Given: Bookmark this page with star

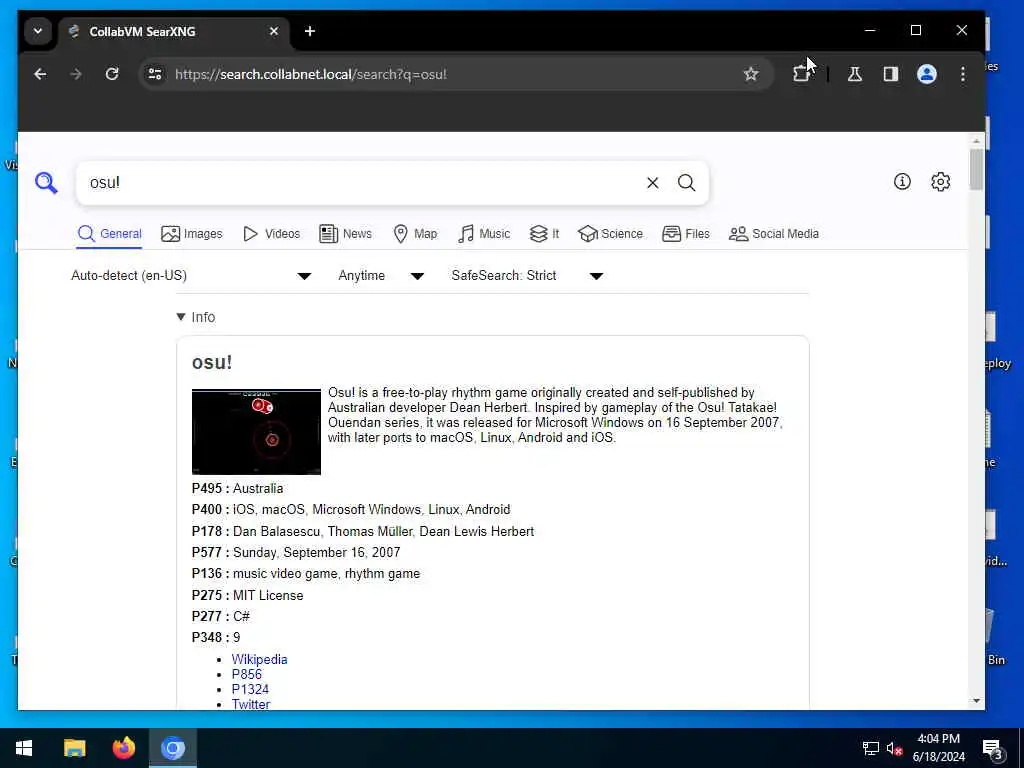Looking at the screenshot, I should click(x=751, y=74).
